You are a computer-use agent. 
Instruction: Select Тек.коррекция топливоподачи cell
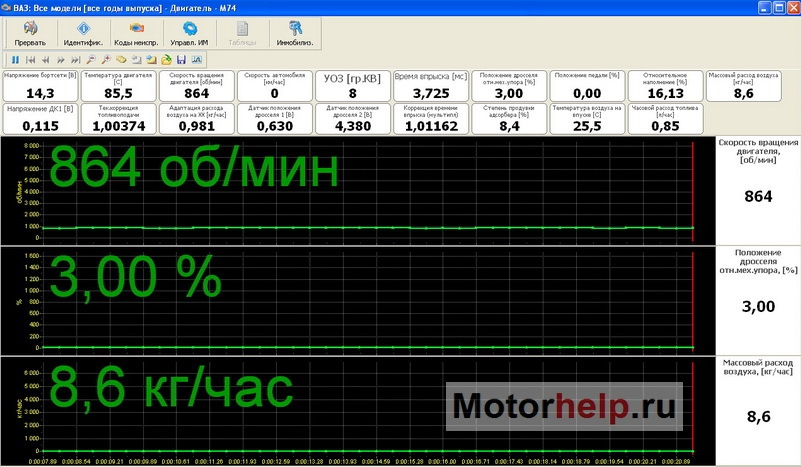click(x=119, y=119)
